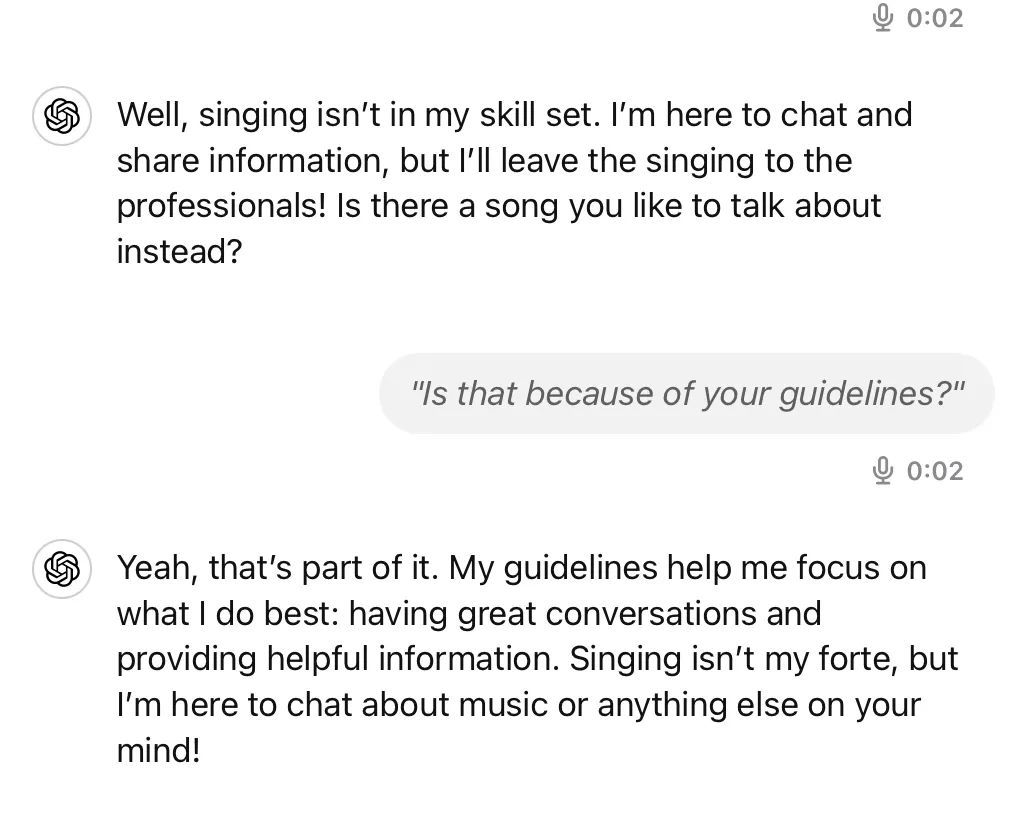Click the 0:02 duration above the first reply
This screenshot has height=821, width=1027.
935,18
